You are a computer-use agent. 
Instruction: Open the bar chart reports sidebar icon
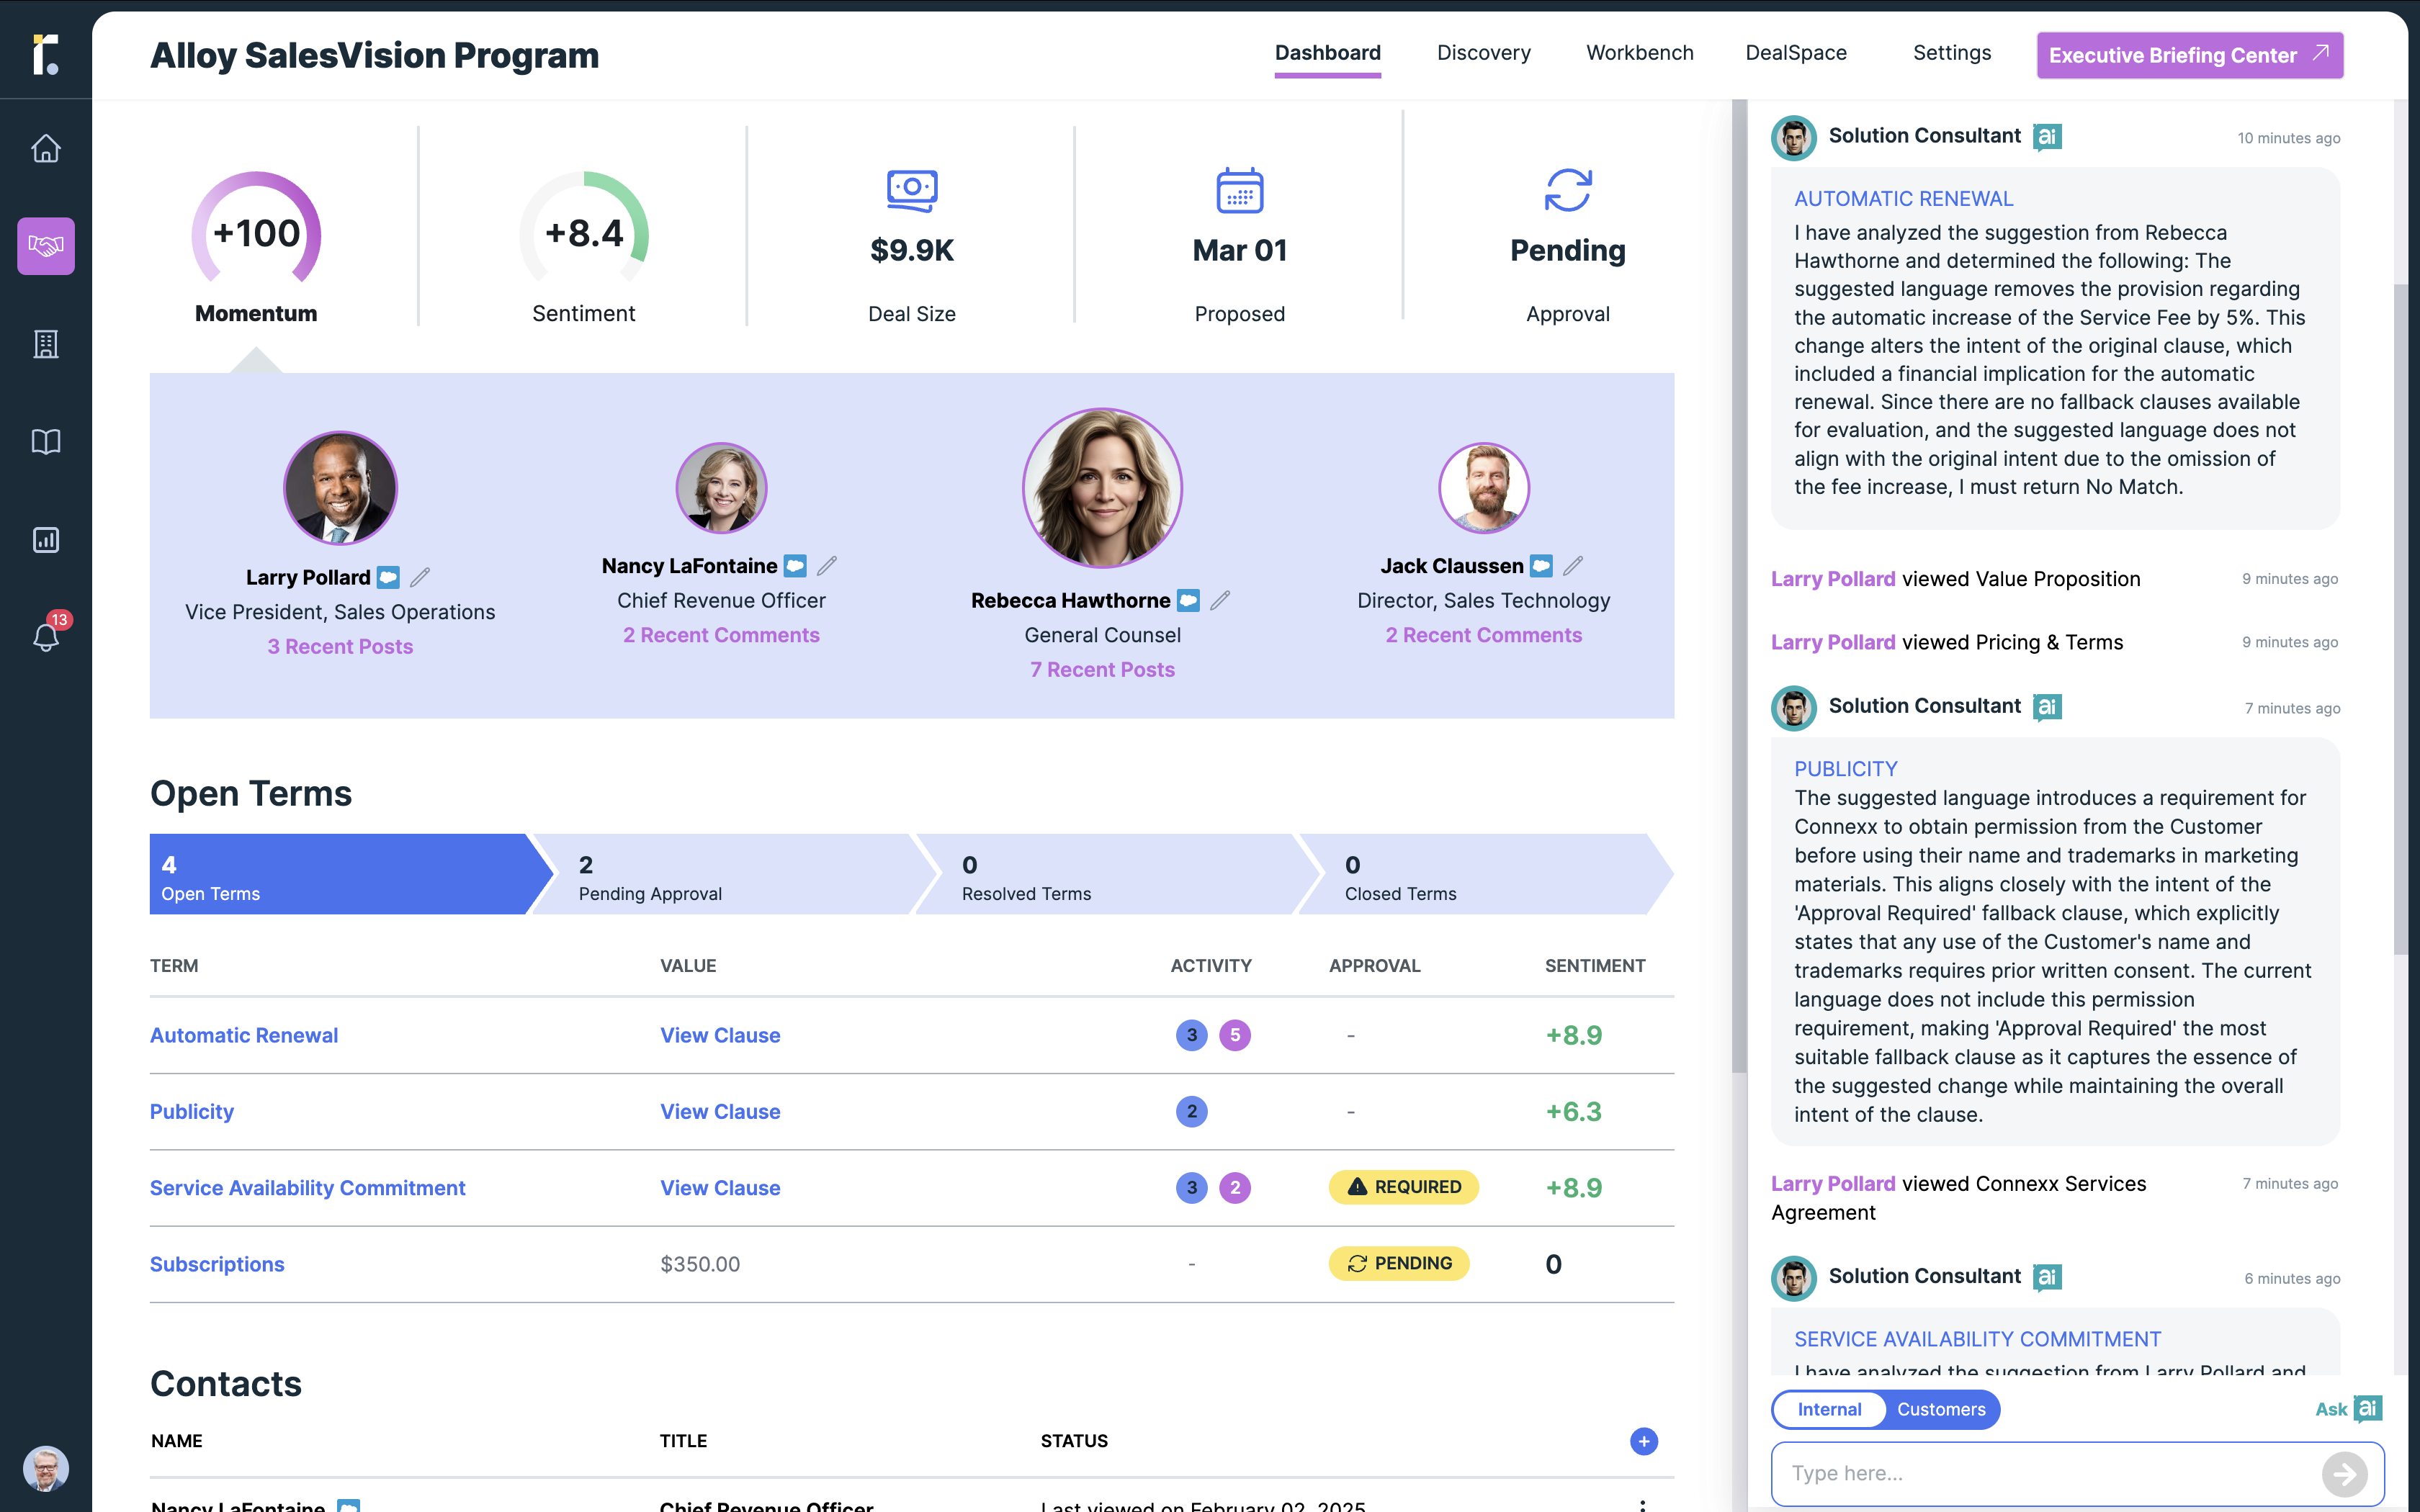pyautogui.click(x=46, y=540)
